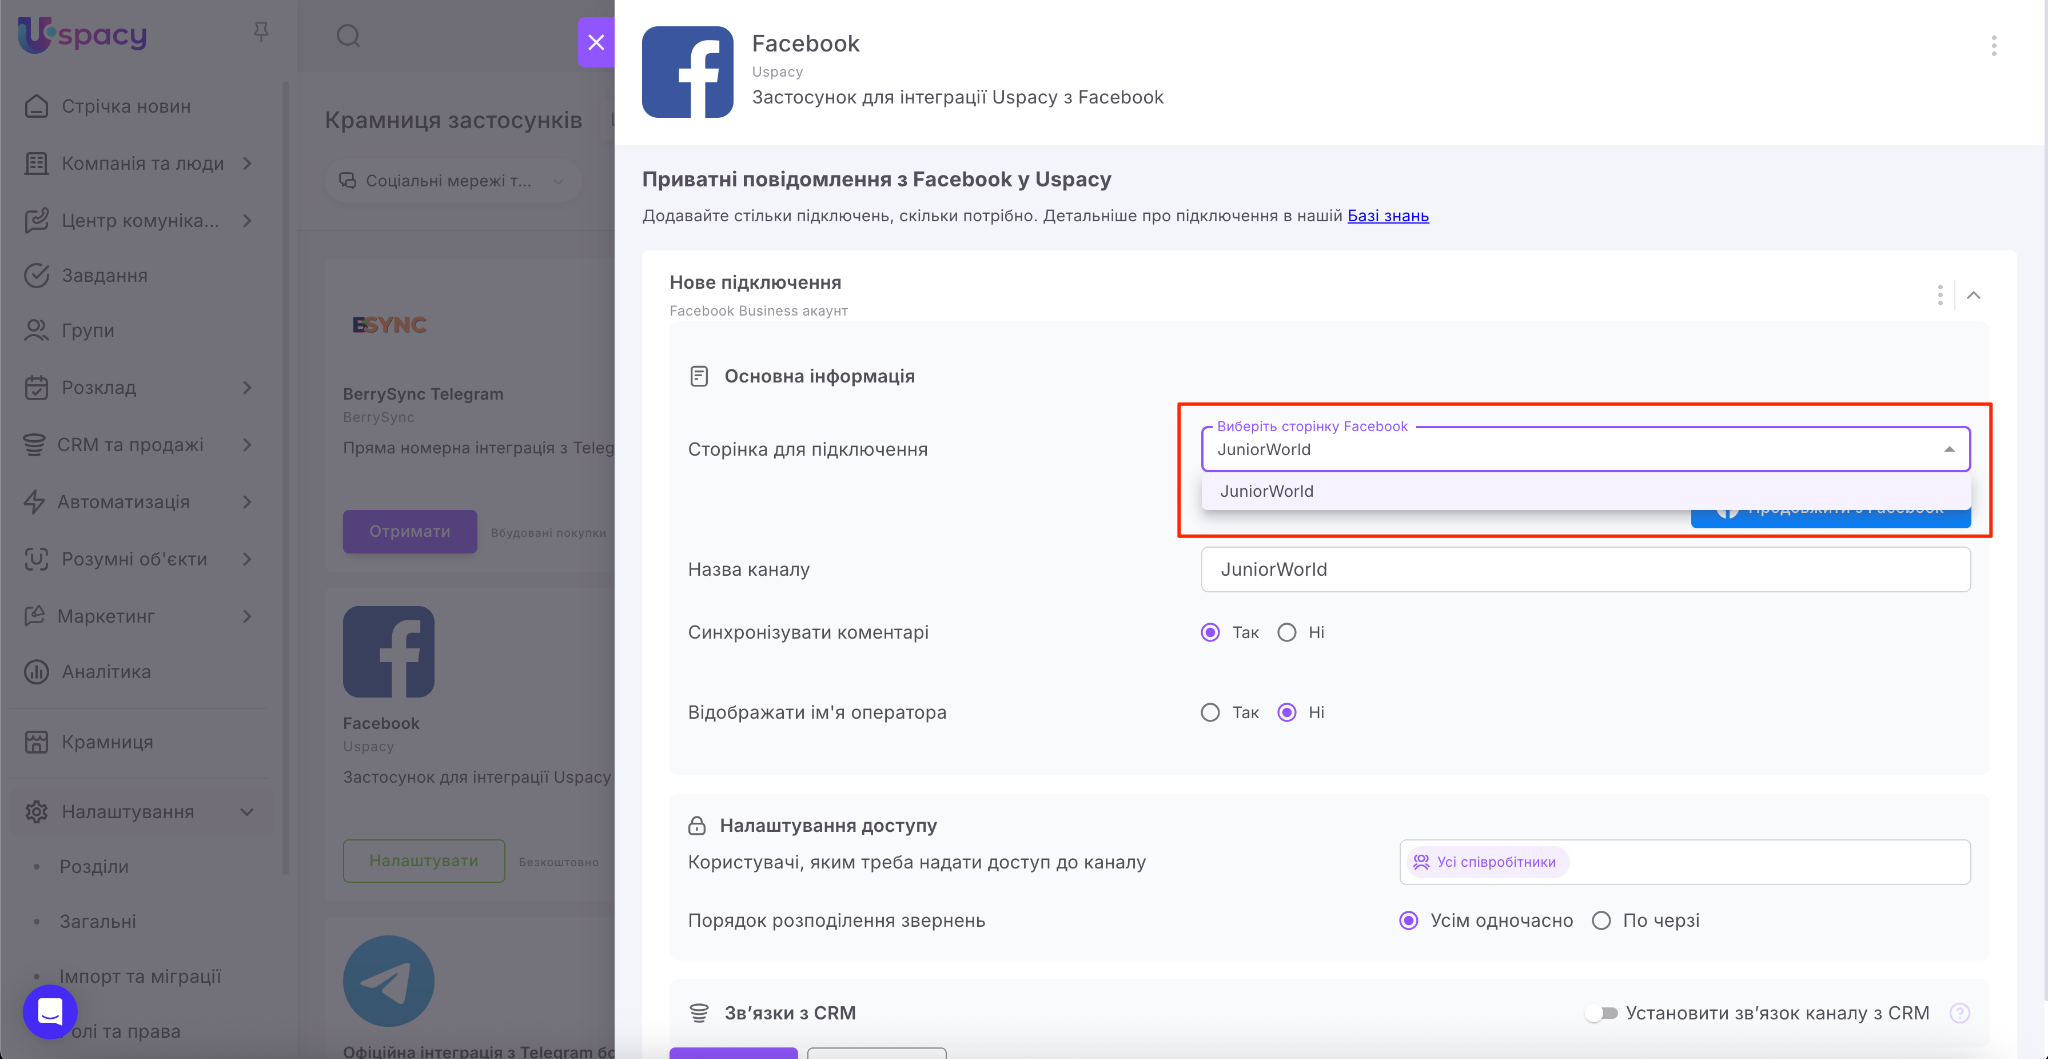The height and width of the screenshot is (1059, 2048).
Task: Click the Uspacy logo
Action: coord(82,35)
